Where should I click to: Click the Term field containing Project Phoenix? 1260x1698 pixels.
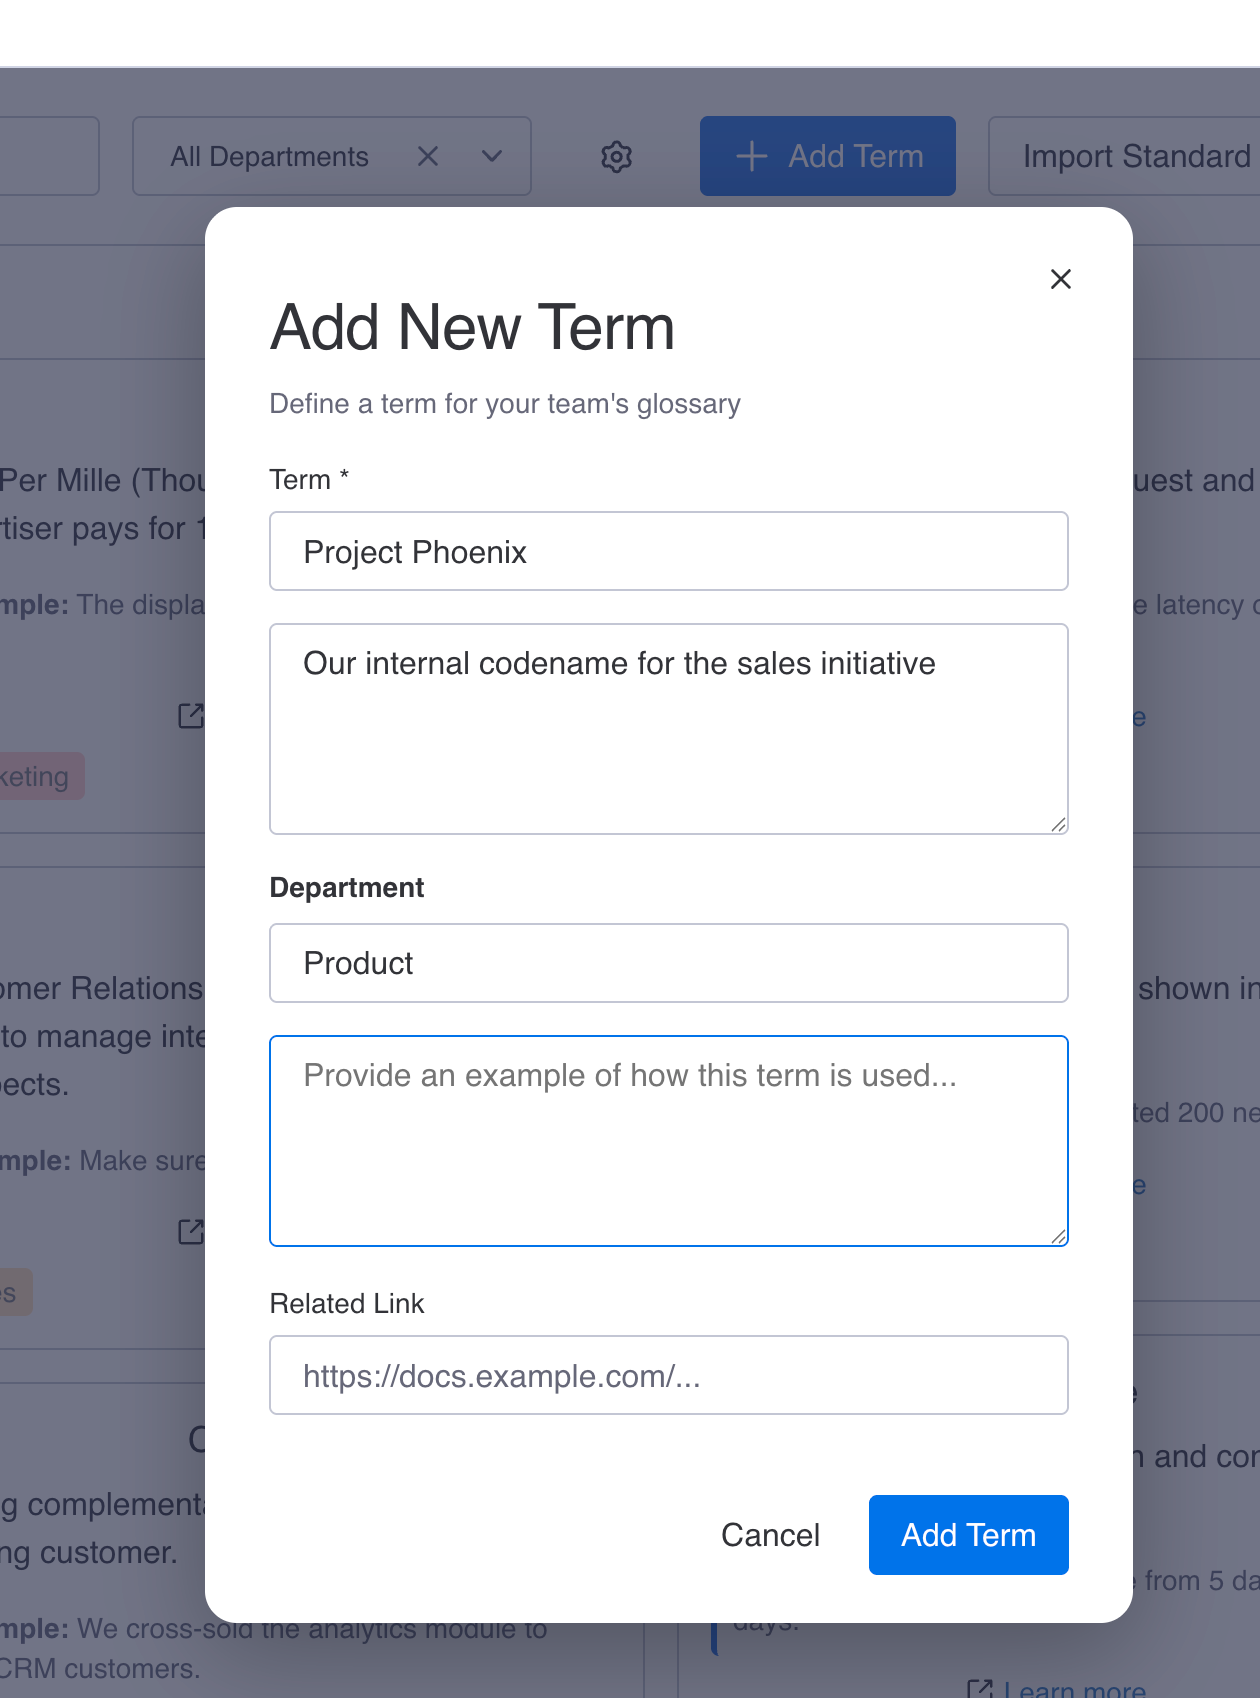click(668, 551)
